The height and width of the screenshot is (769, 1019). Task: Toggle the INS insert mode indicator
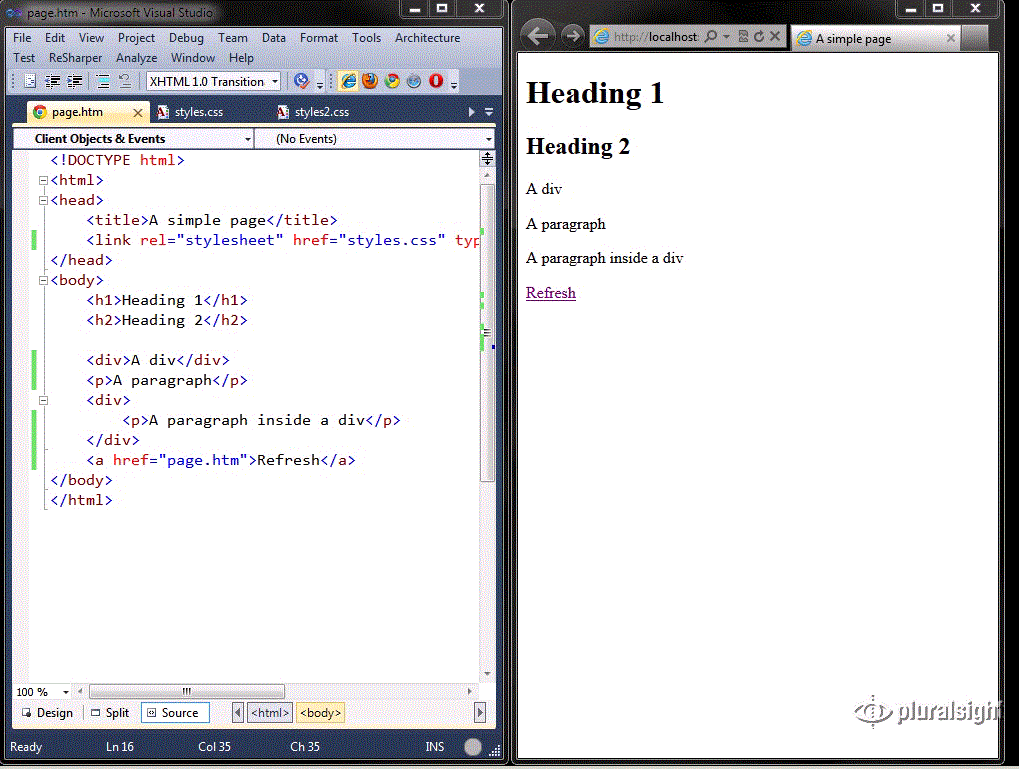(434, 746)
